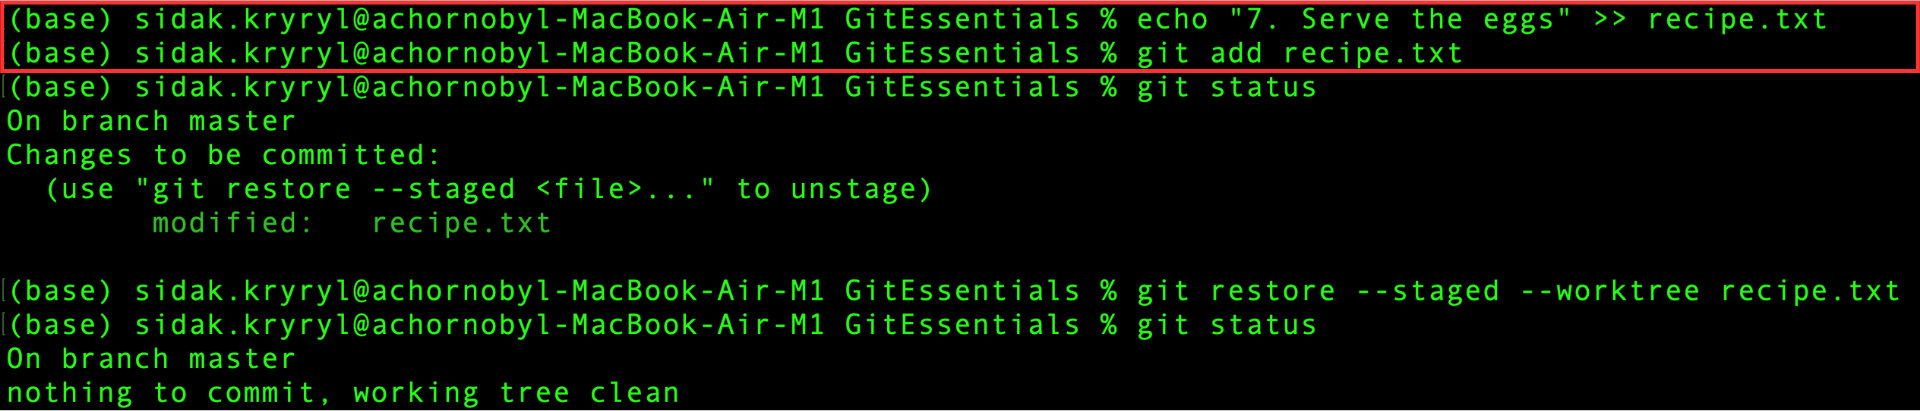Click the quoted "git restore --staged <file>..." hint
1920x411 pixels.
pos(425,190)
